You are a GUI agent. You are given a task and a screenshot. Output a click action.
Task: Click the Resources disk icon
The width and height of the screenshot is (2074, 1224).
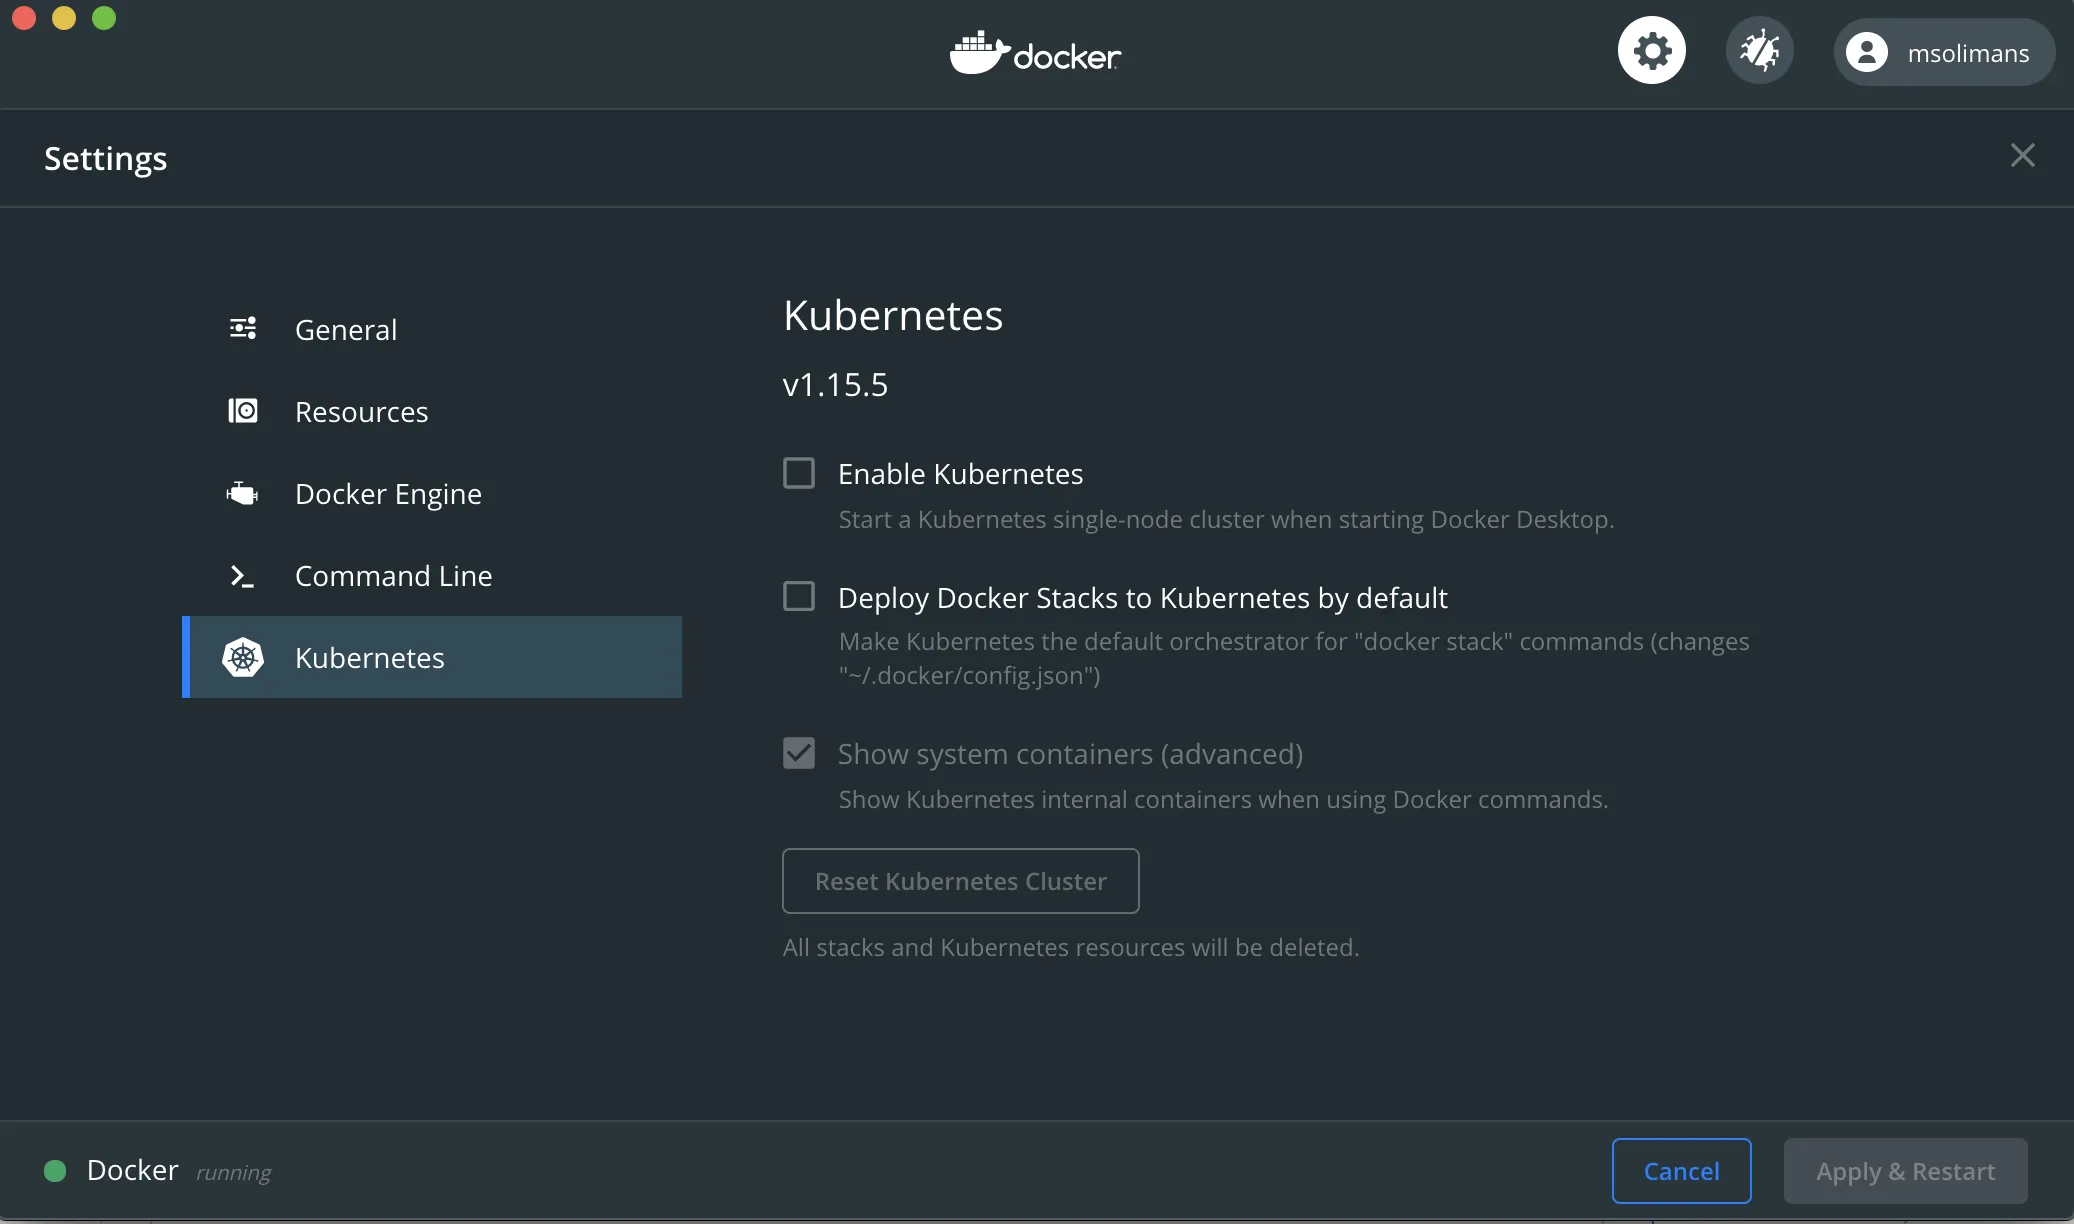pos(243,411)
